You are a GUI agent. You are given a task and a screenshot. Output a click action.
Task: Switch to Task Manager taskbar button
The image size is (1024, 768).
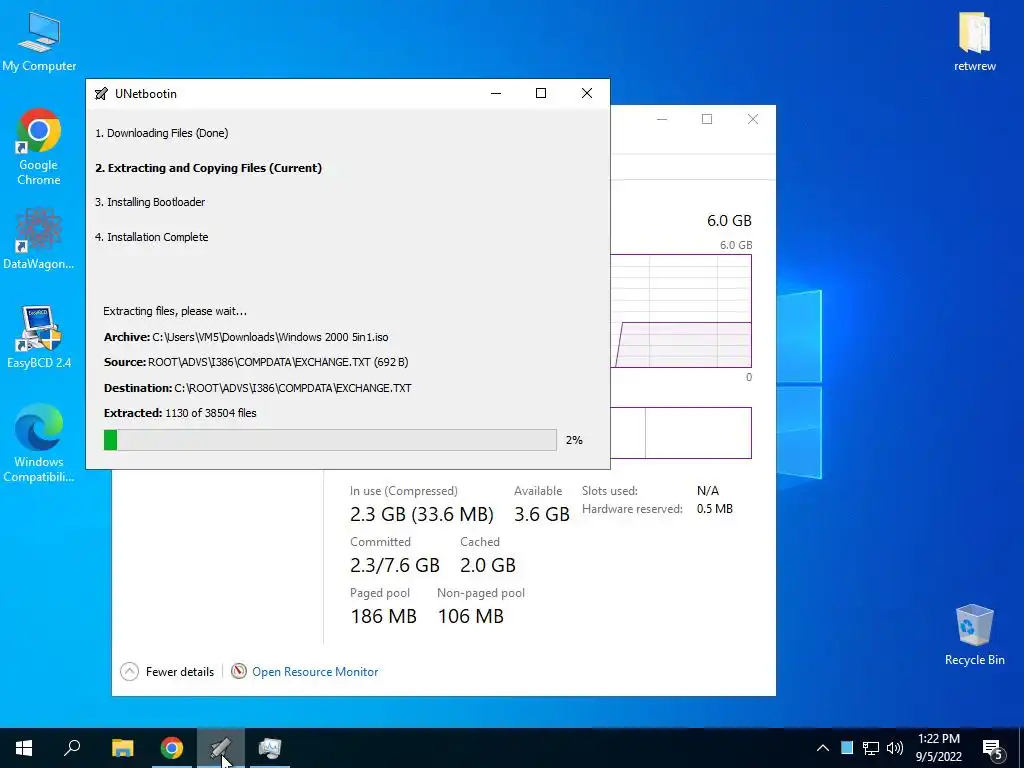[x=270, y=748]
